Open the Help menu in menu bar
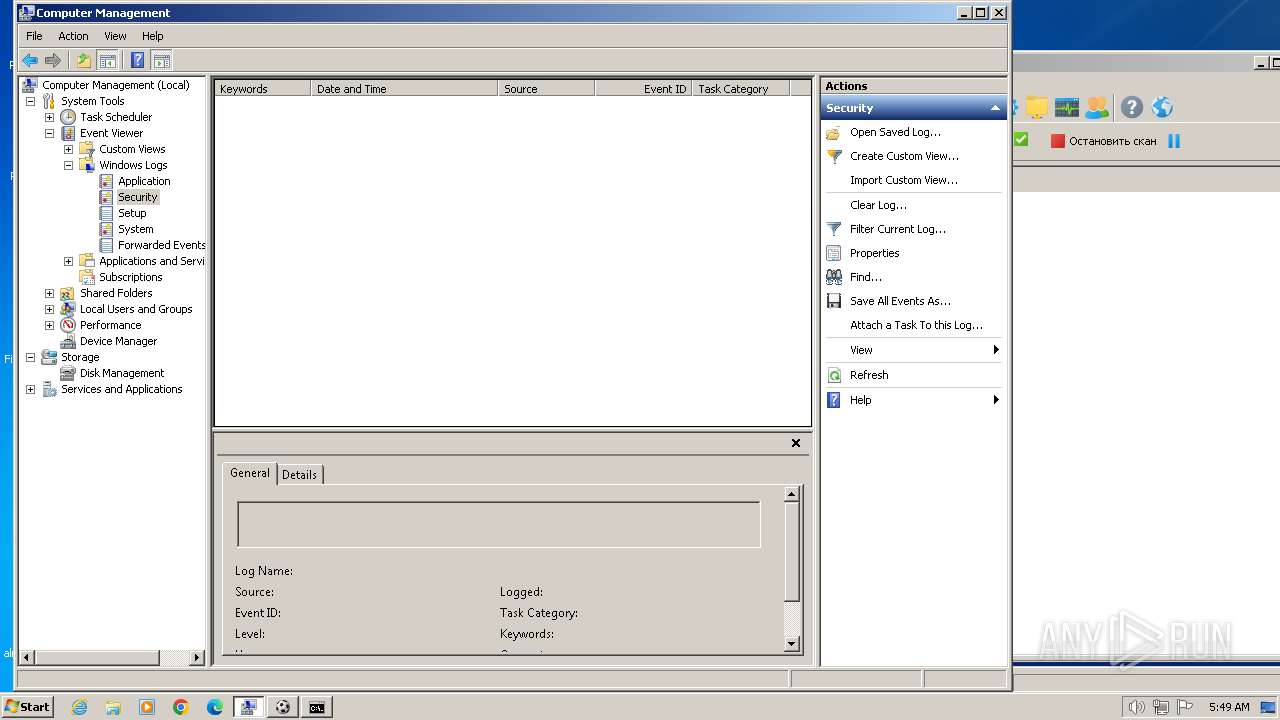Viewport: 1280px width, 720px height. 152,36
